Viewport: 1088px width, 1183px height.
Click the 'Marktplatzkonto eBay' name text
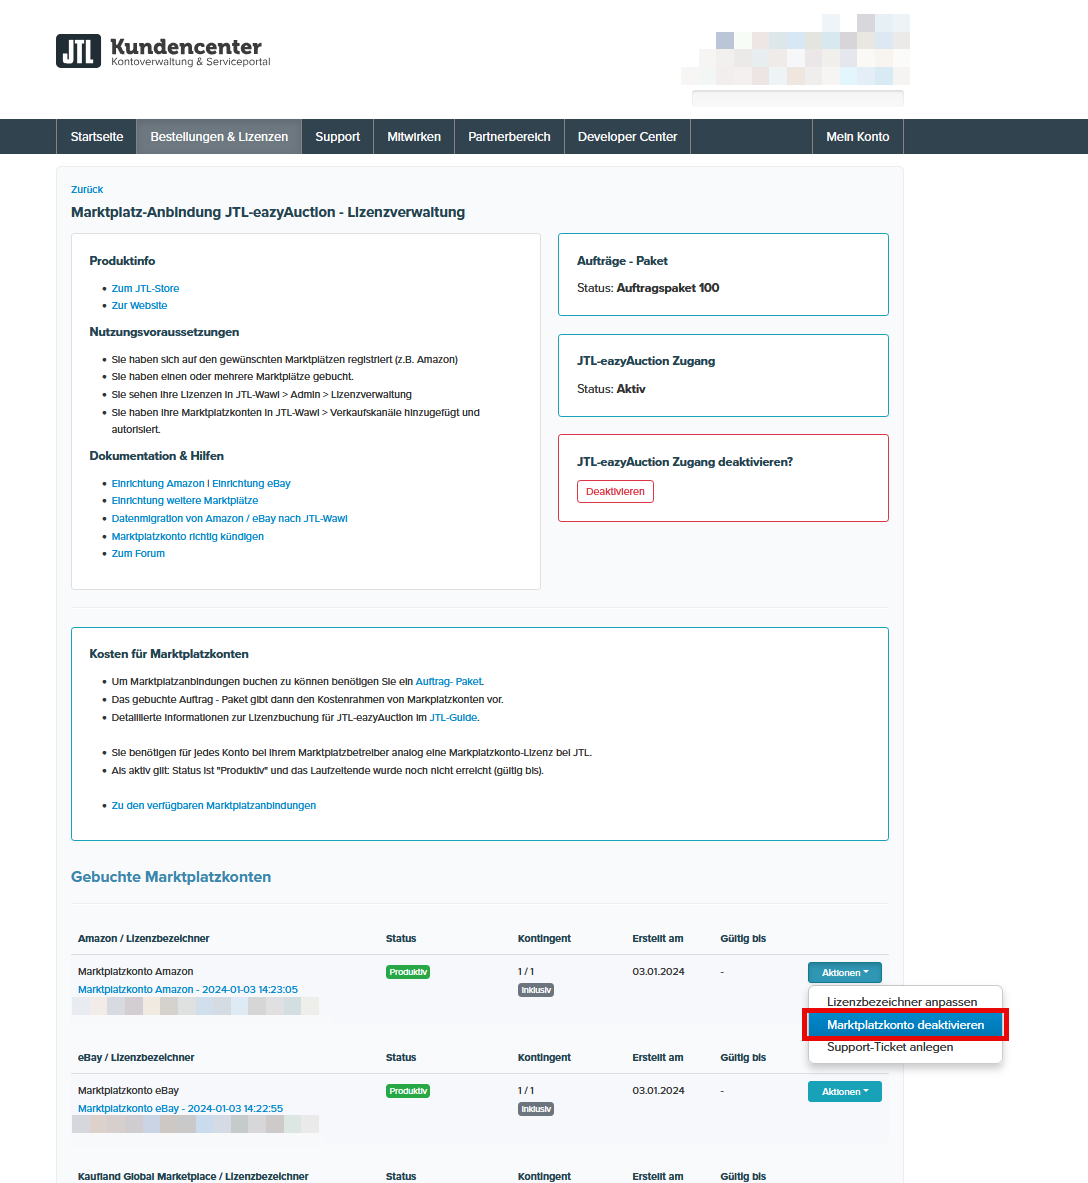tap(128, 1091)
